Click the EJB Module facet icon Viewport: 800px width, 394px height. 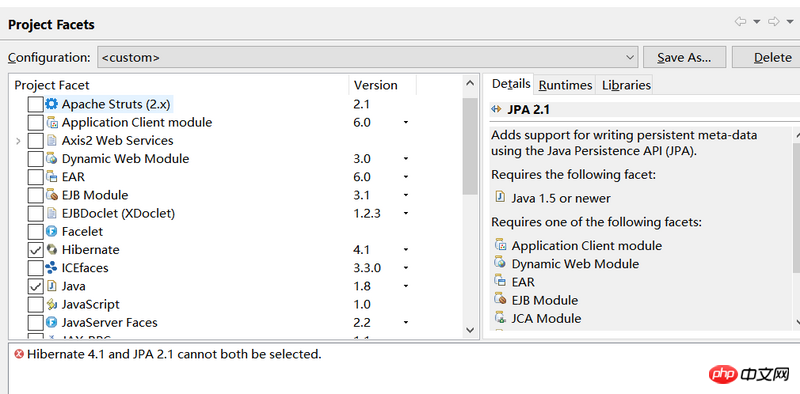[52, 195]
